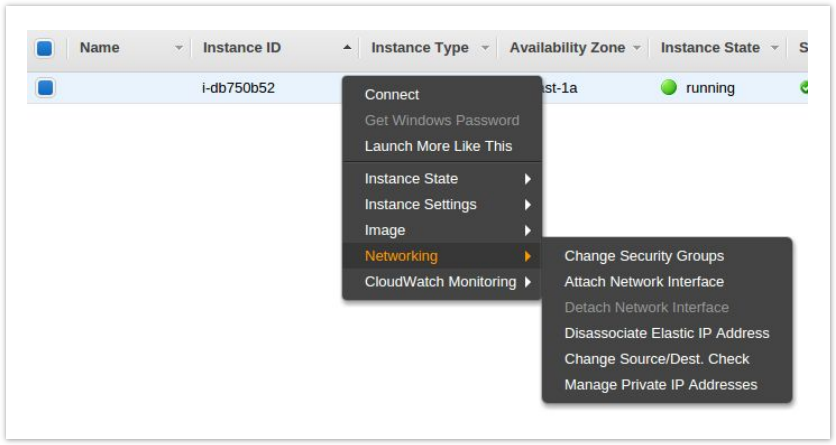Click the i-db750b52 instance ID cell
Viewport: 836px width, 445px height.
[x=238, y=88]
